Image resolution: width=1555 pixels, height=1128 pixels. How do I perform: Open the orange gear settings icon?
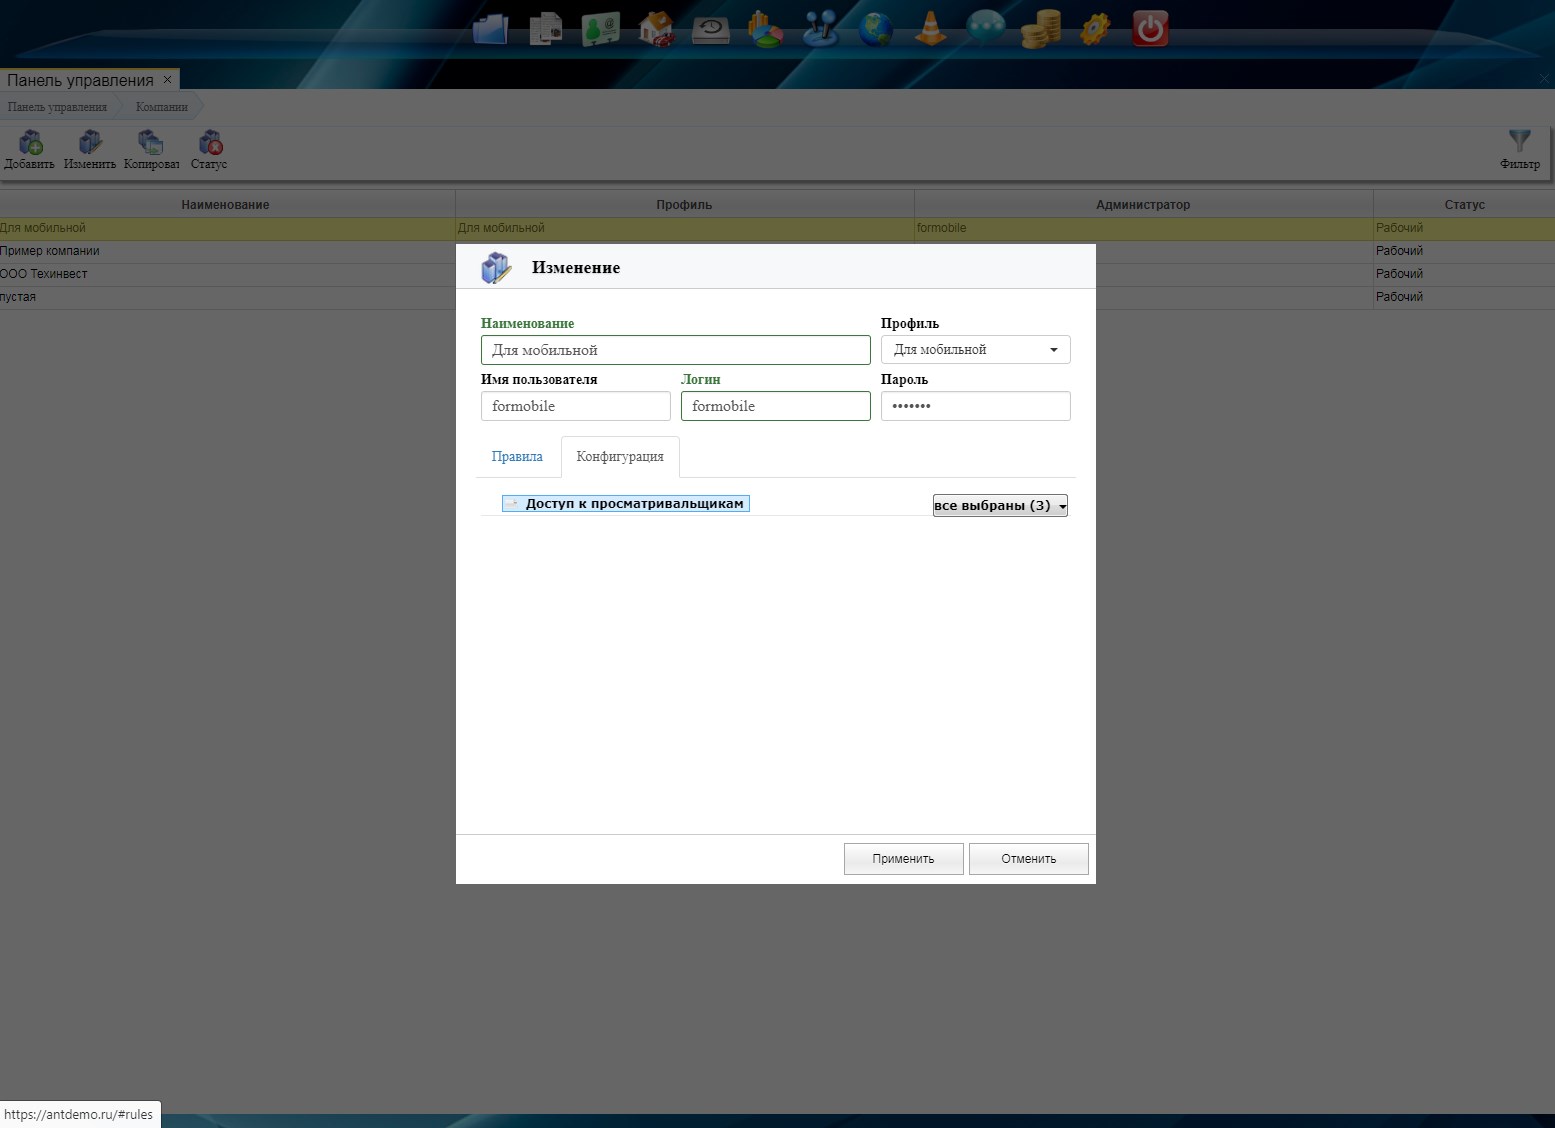click(1095, 29)
